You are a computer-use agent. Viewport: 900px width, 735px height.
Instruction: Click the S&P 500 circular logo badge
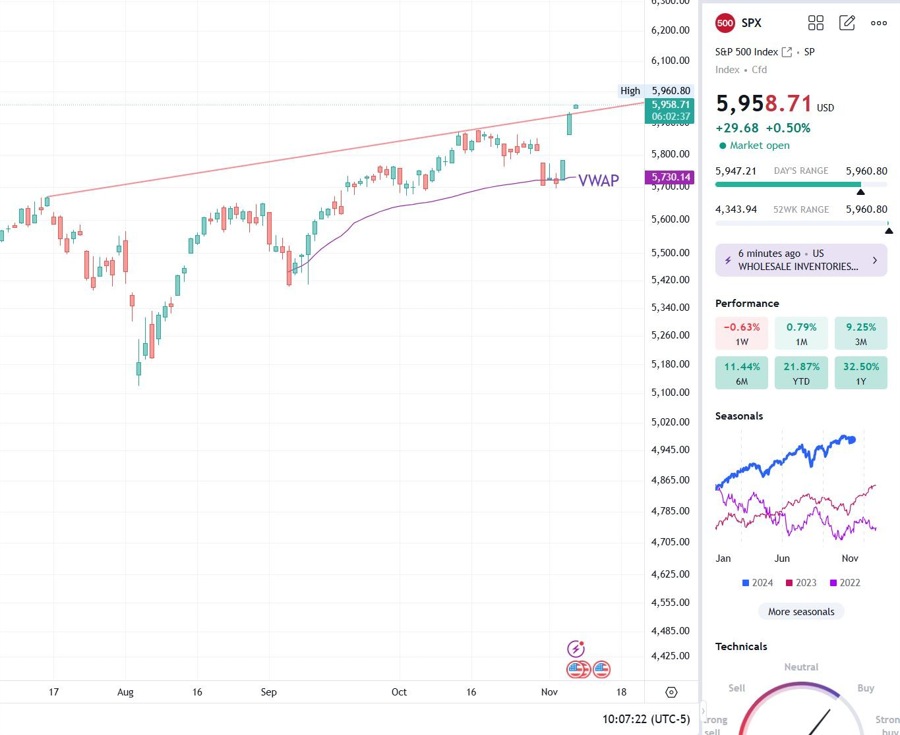pos(723,22)
